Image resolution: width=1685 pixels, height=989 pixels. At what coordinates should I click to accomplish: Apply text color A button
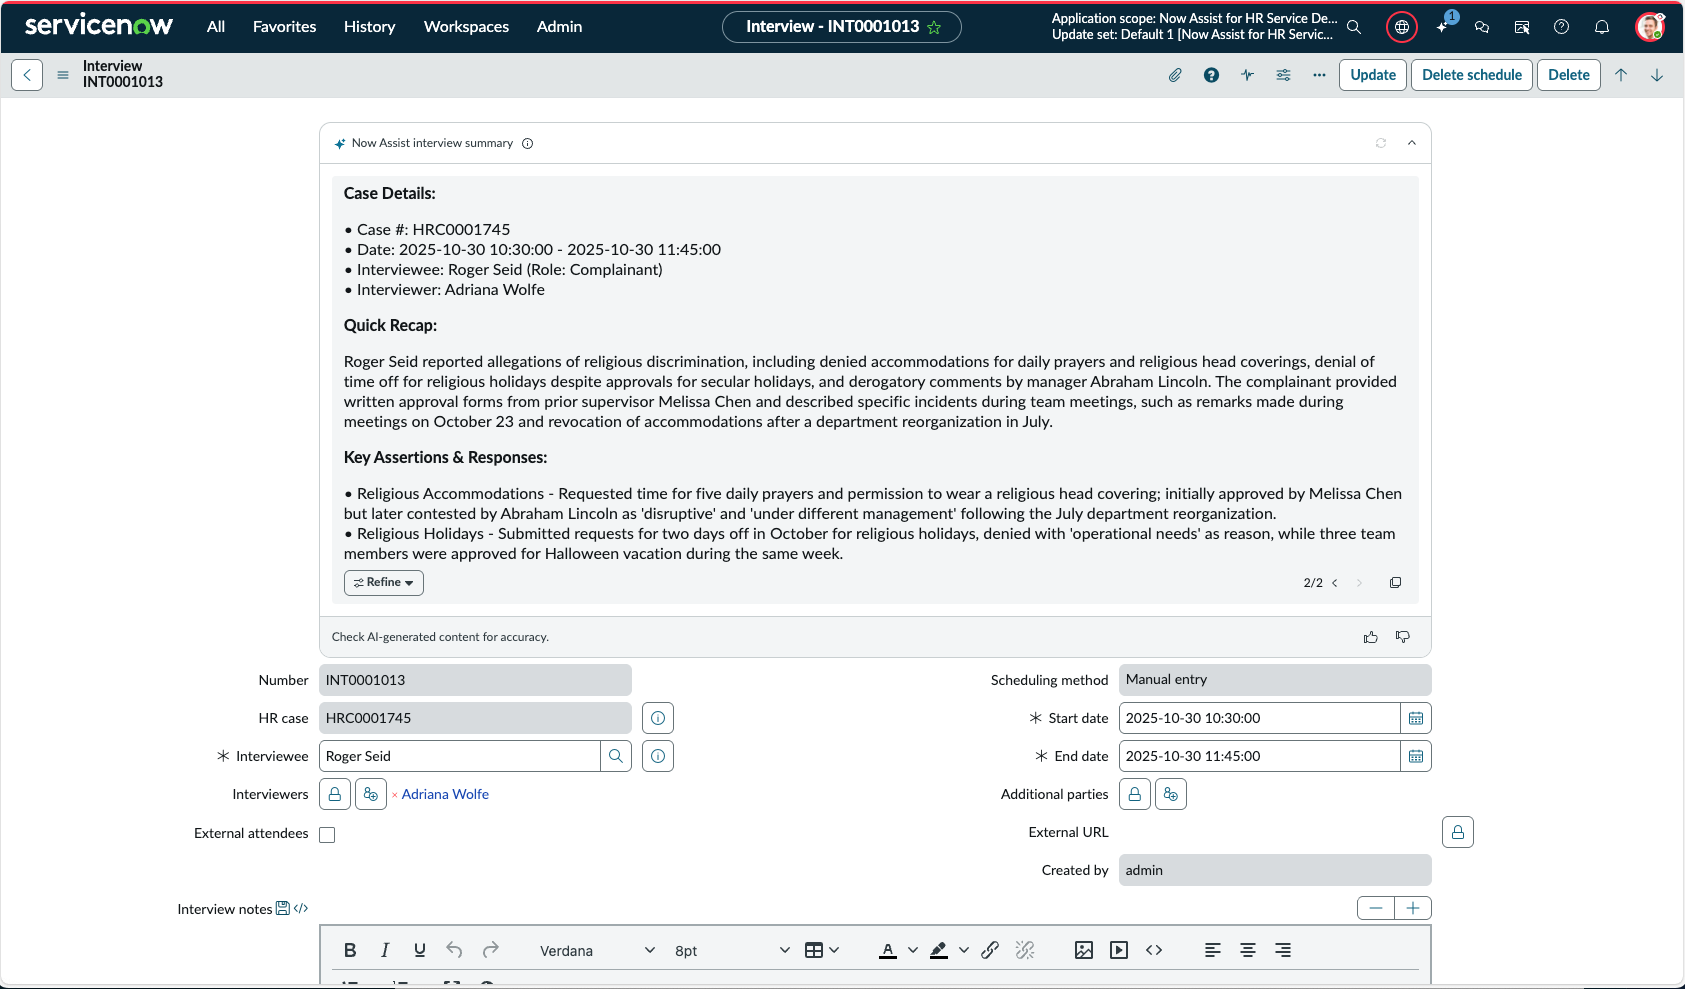(x=888, y=950)
